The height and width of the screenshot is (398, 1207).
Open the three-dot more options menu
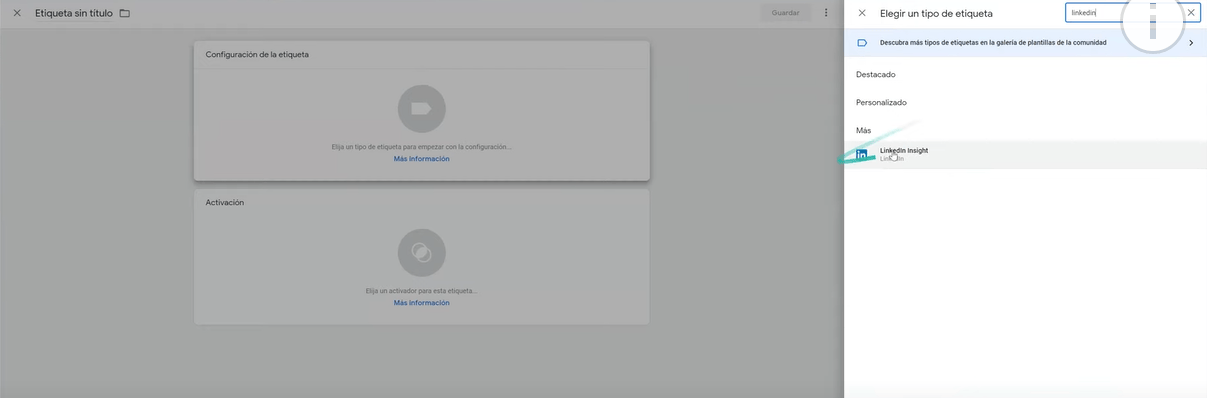pos(826,13)
